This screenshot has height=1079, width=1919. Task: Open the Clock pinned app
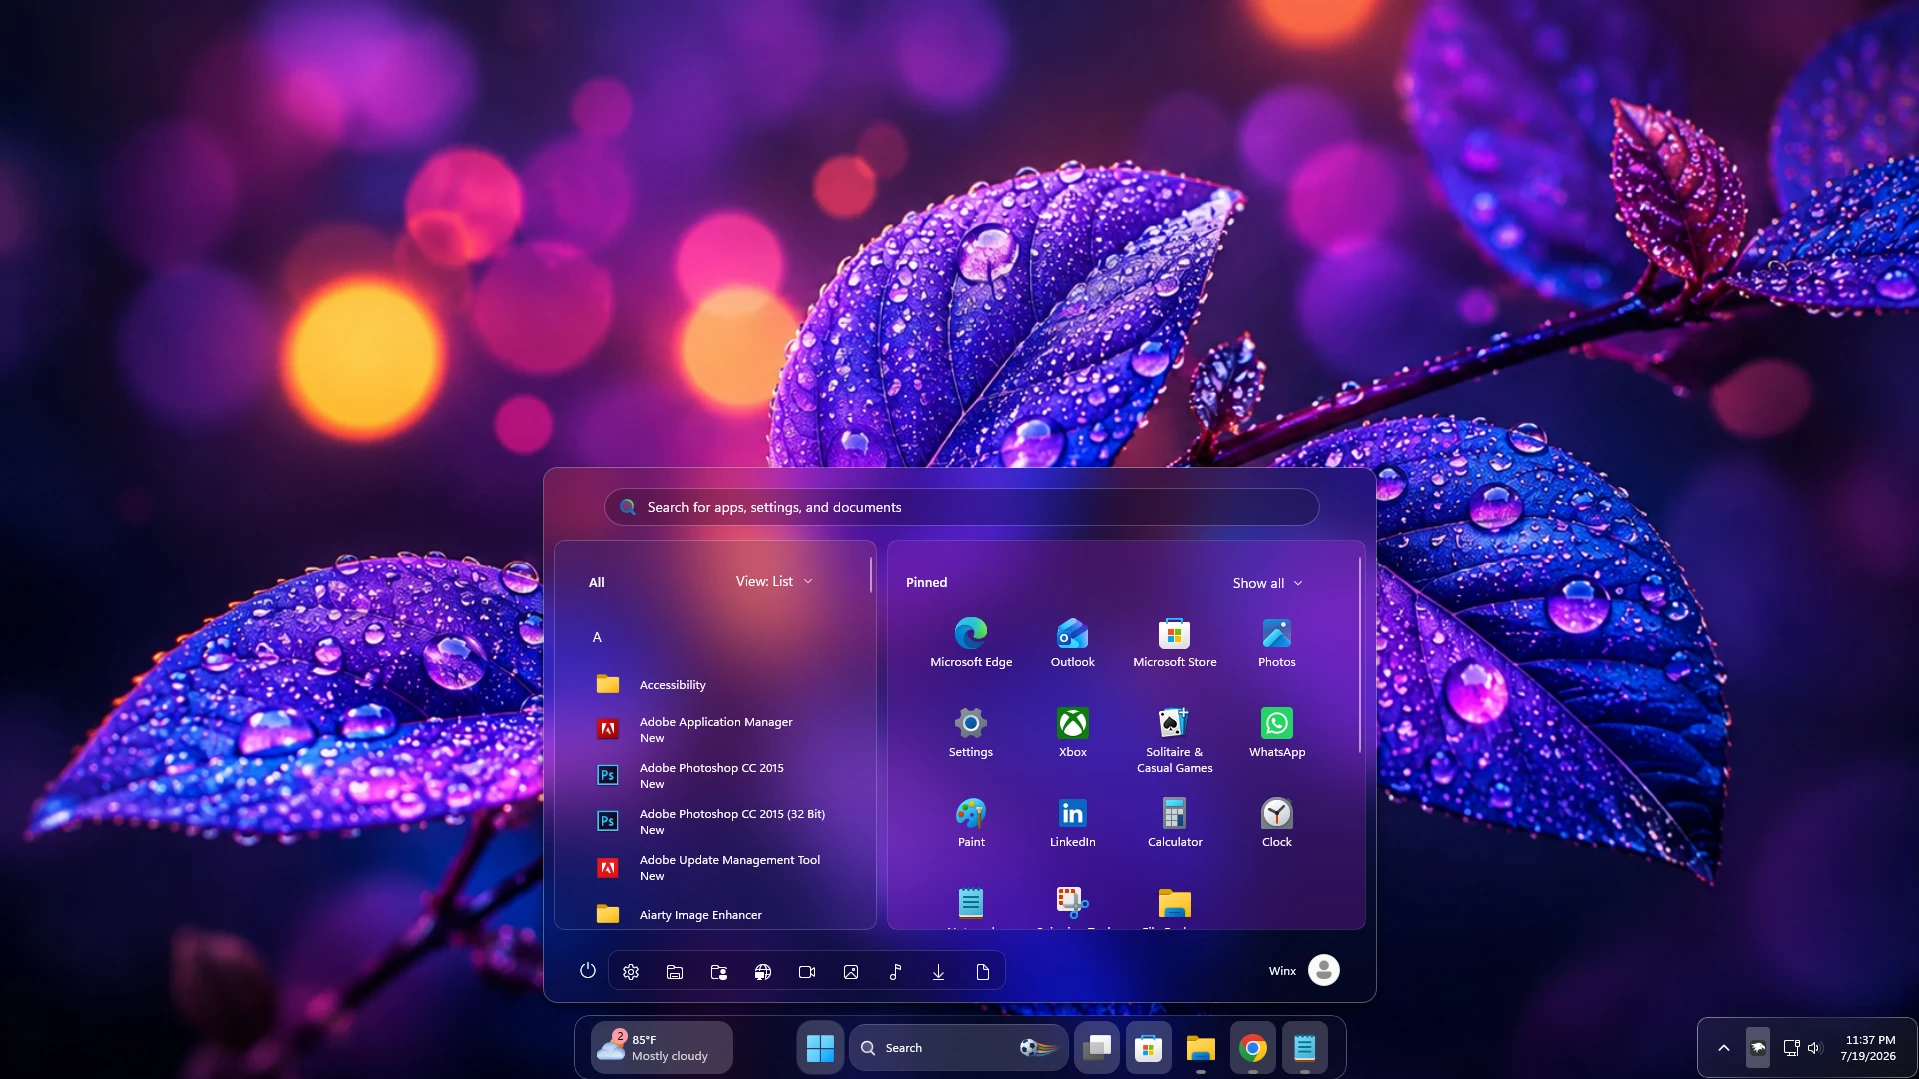click(x=1276, y=822)
